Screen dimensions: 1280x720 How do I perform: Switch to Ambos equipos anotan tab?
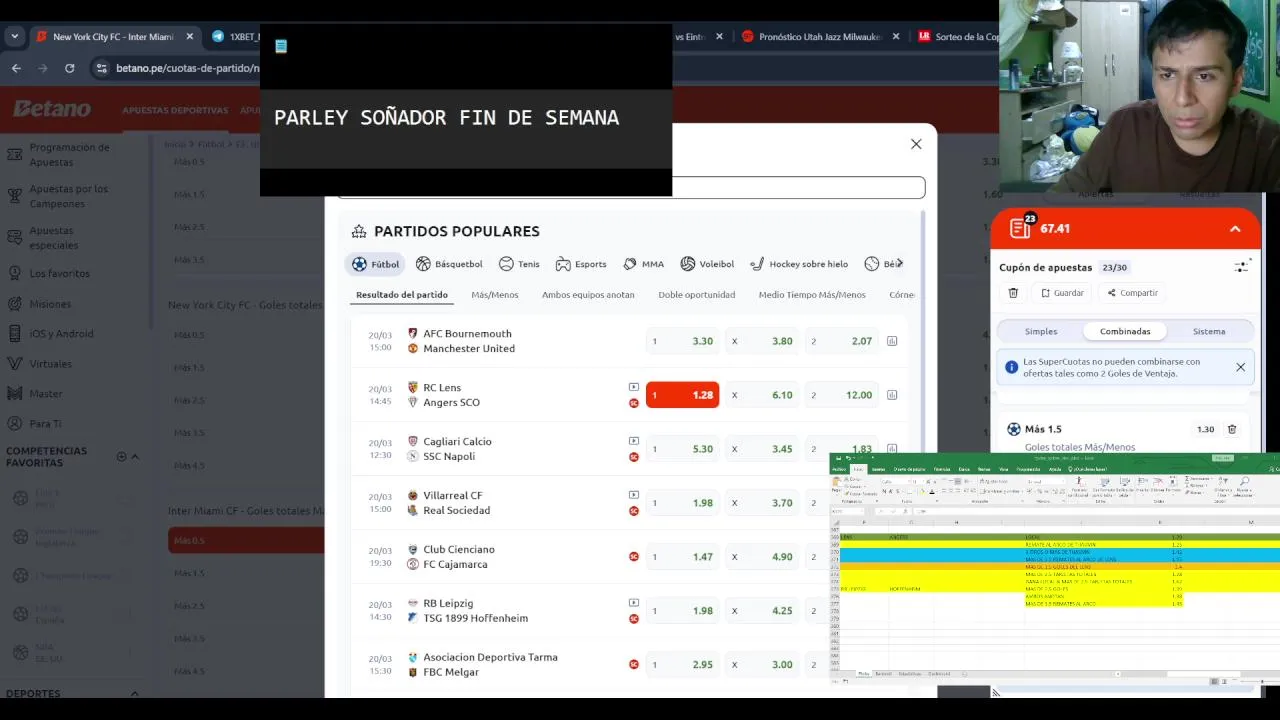588,295
